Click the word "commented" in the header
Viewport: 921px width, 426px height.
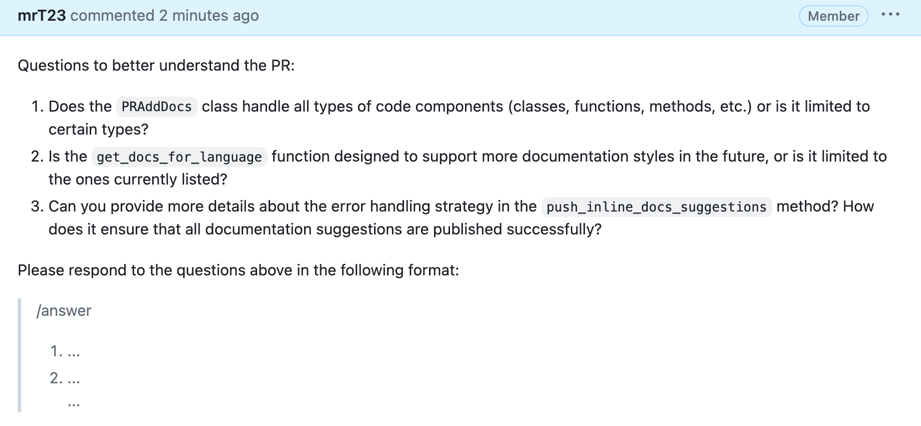click(x=112, y=16)
